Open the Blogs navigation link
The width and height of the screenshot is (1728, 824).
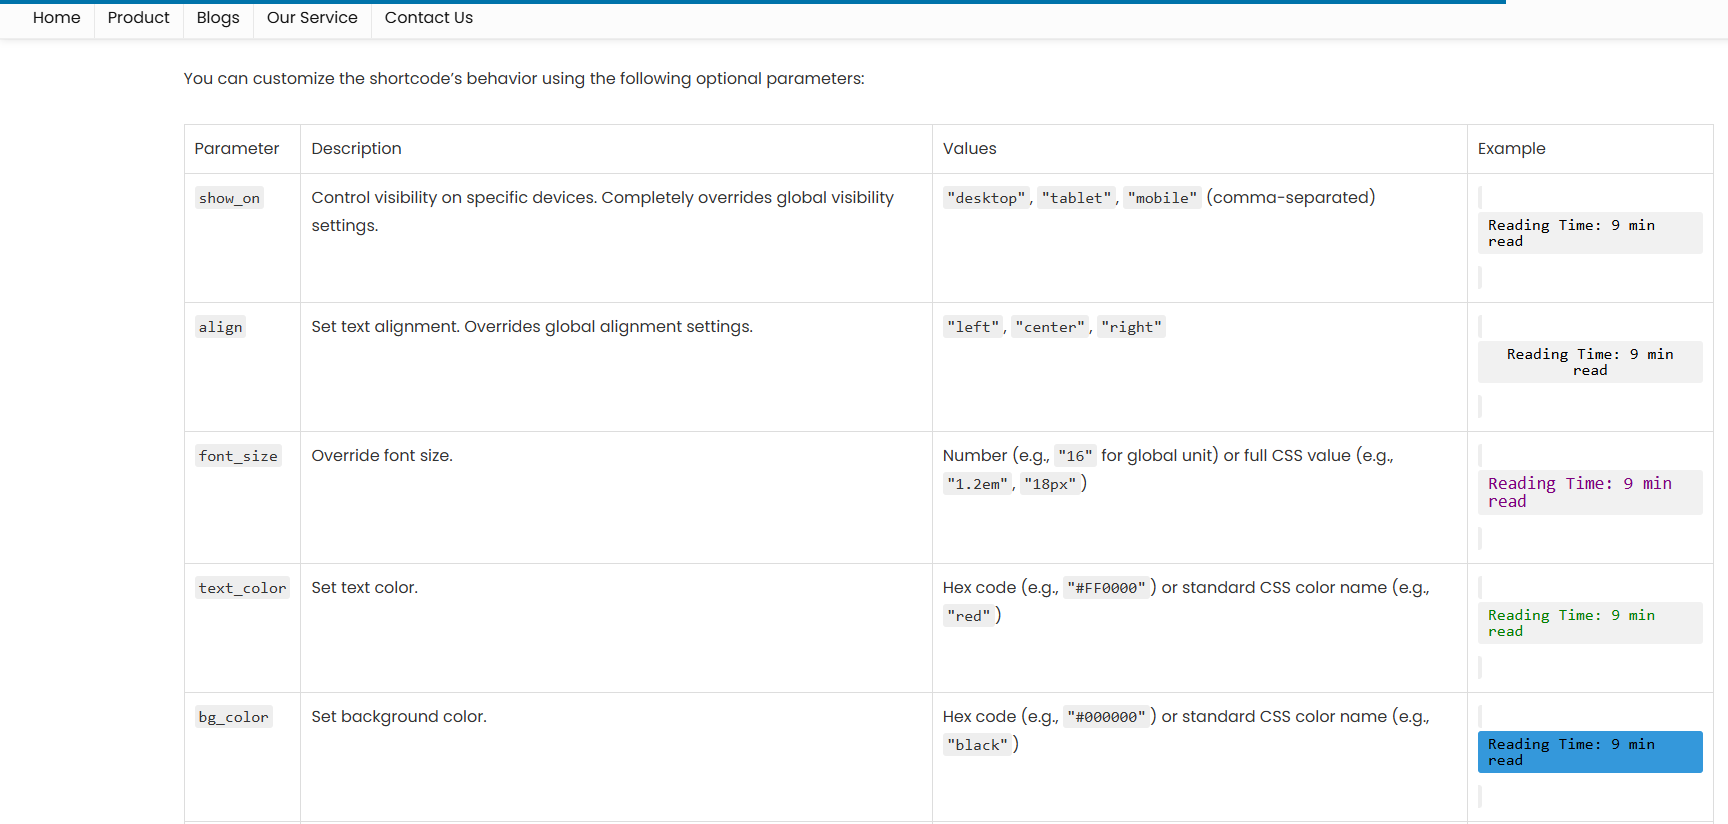[218, 18]
